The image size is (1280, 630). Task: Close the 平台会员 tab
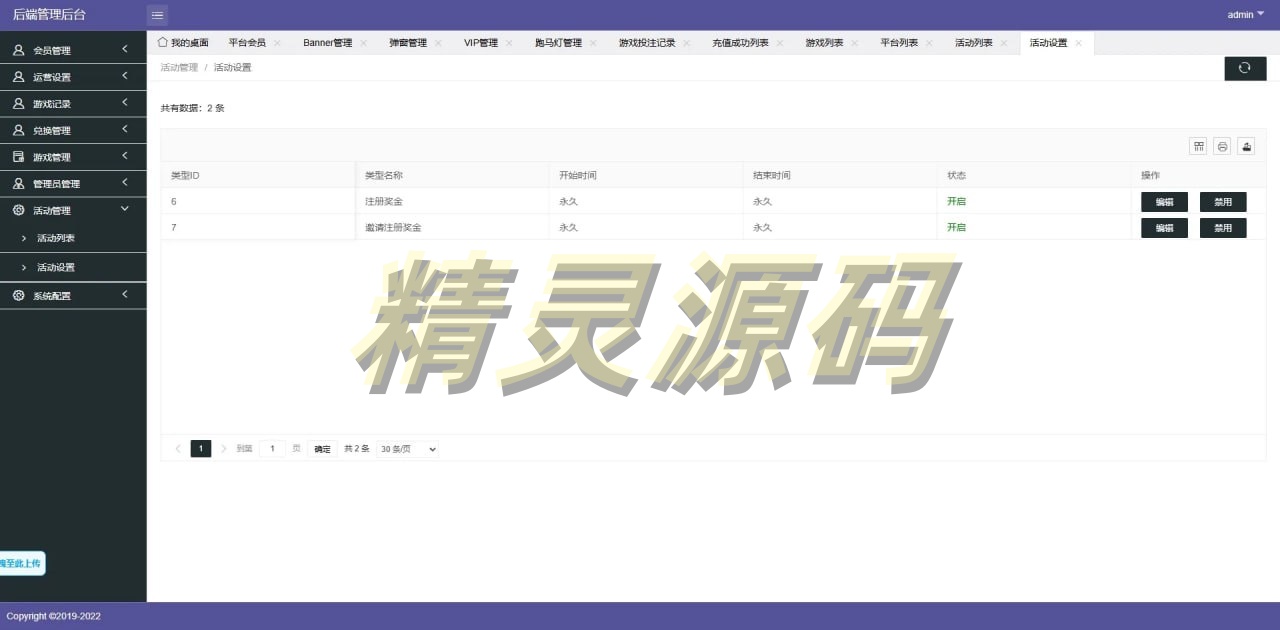277,43
